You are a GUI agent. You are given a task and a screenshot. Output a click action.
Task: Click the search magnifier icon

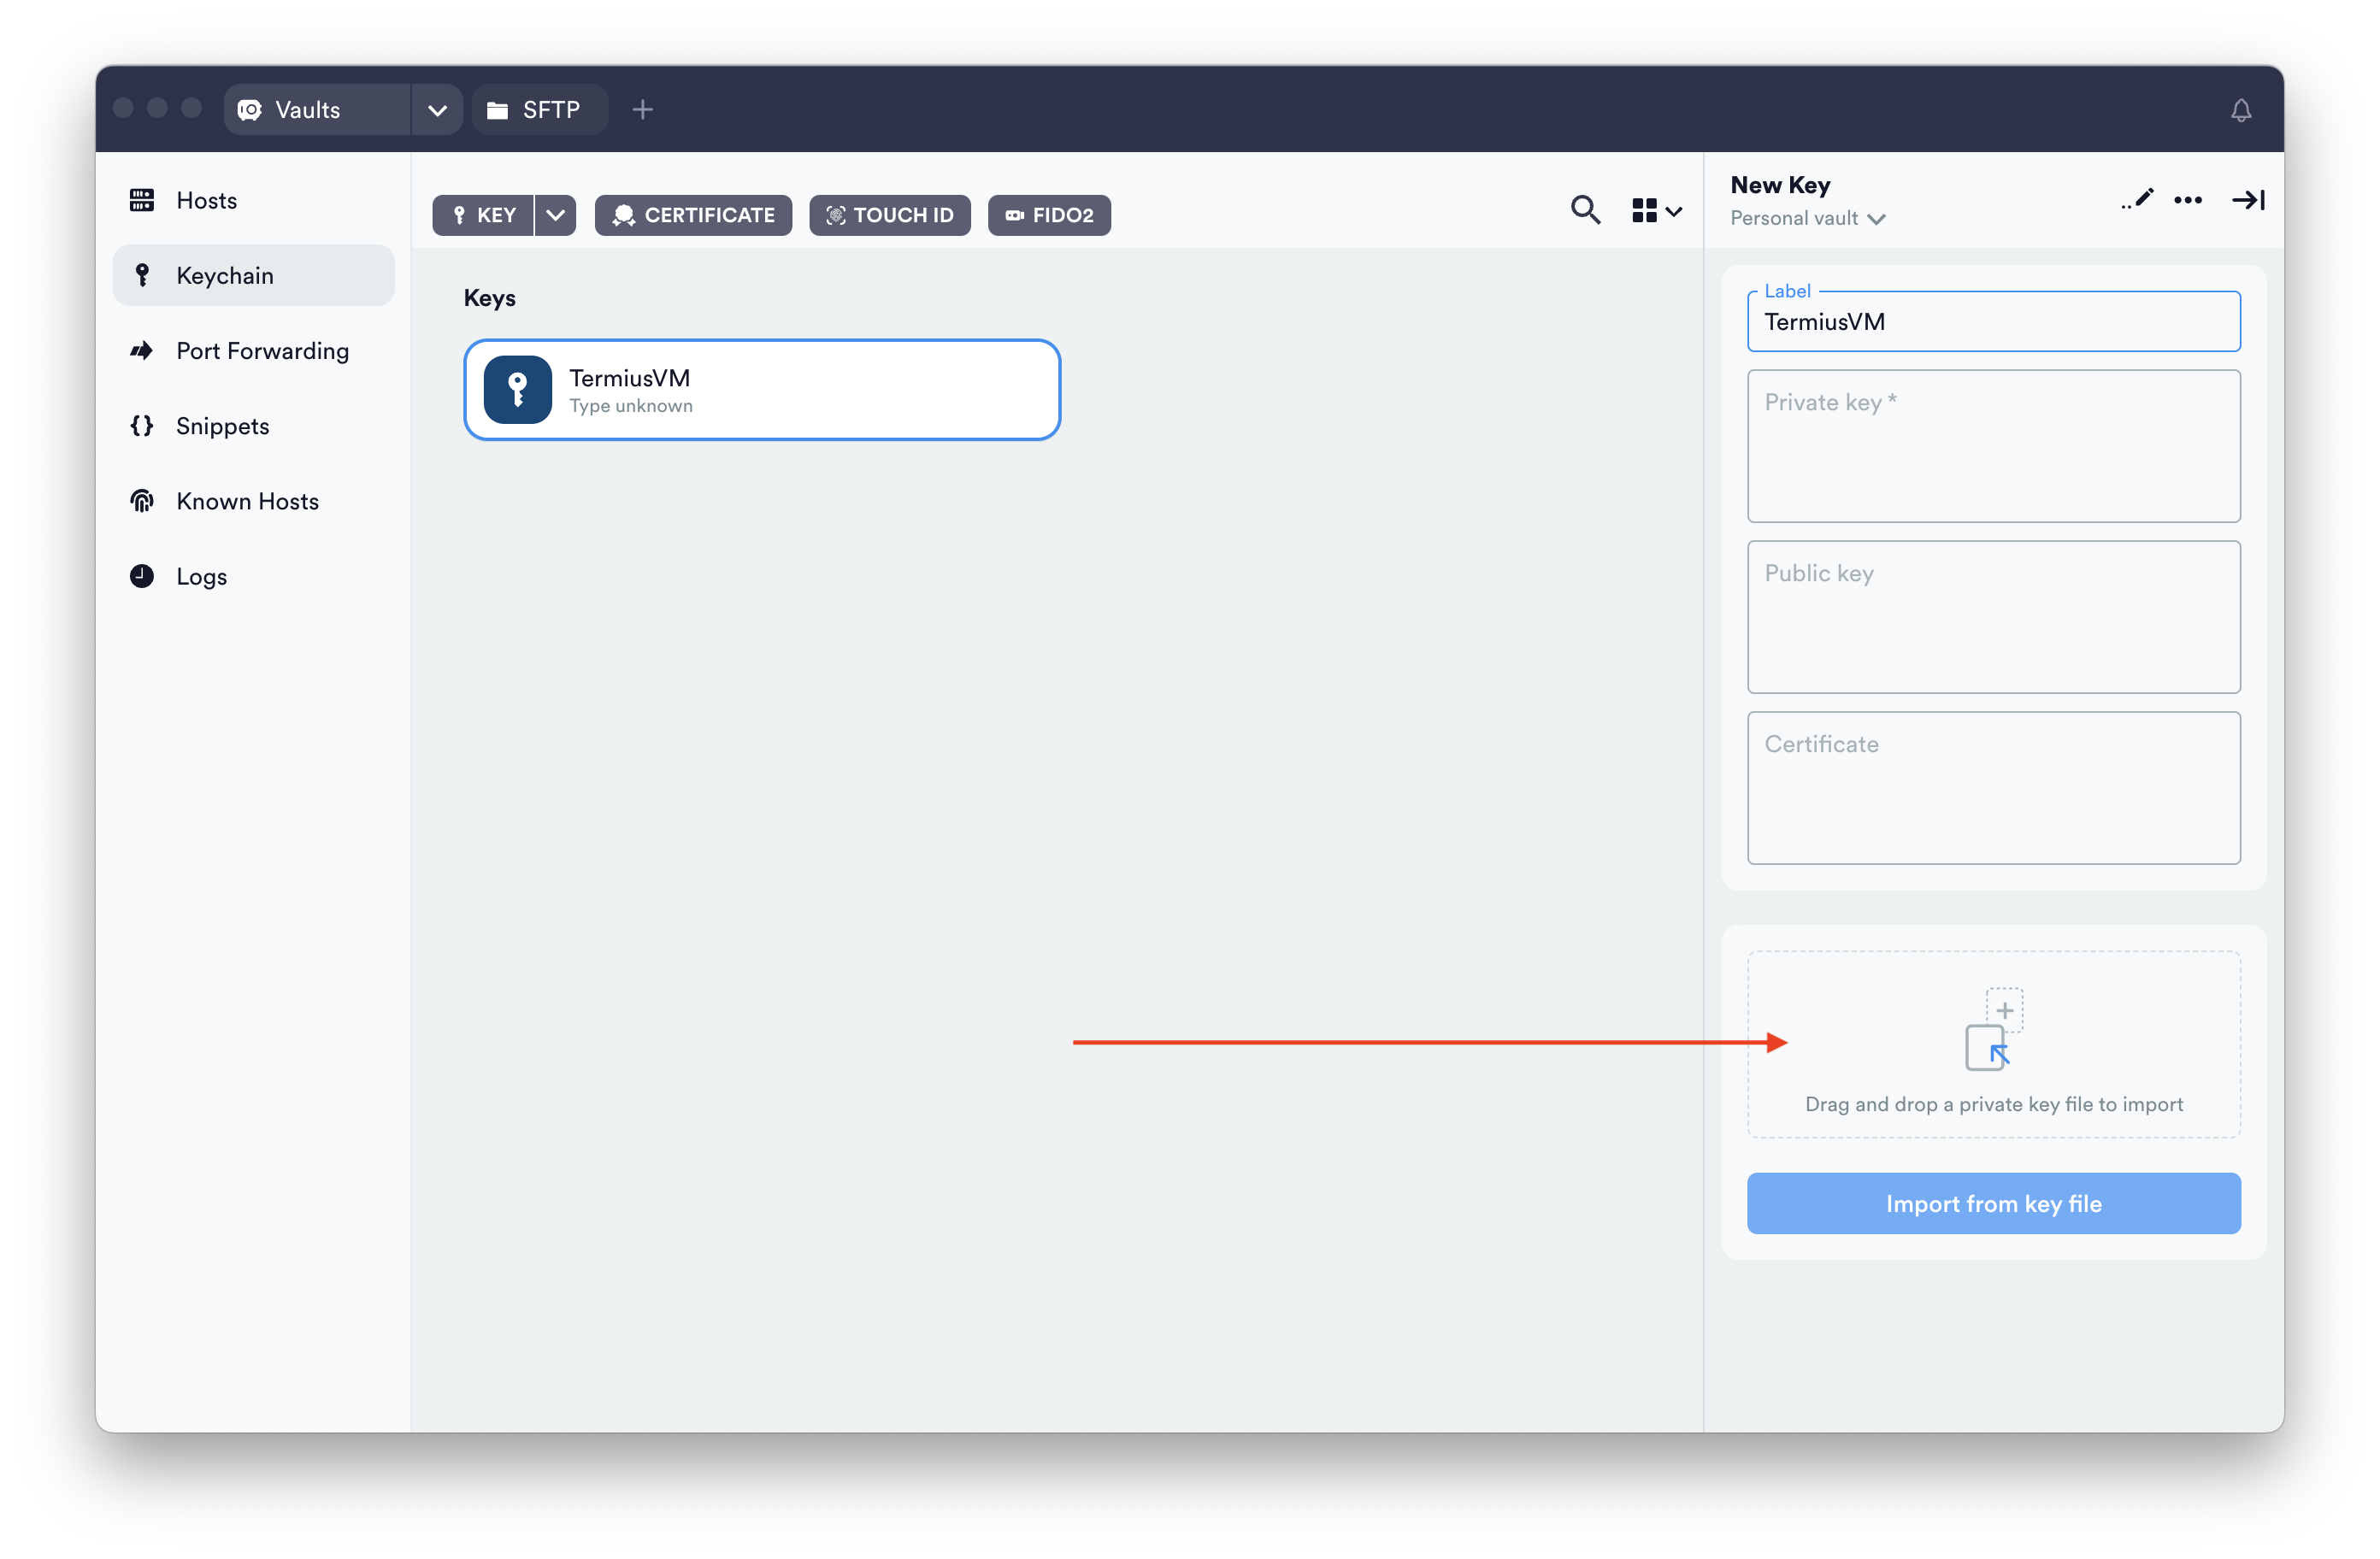(x=1585, y=210)
